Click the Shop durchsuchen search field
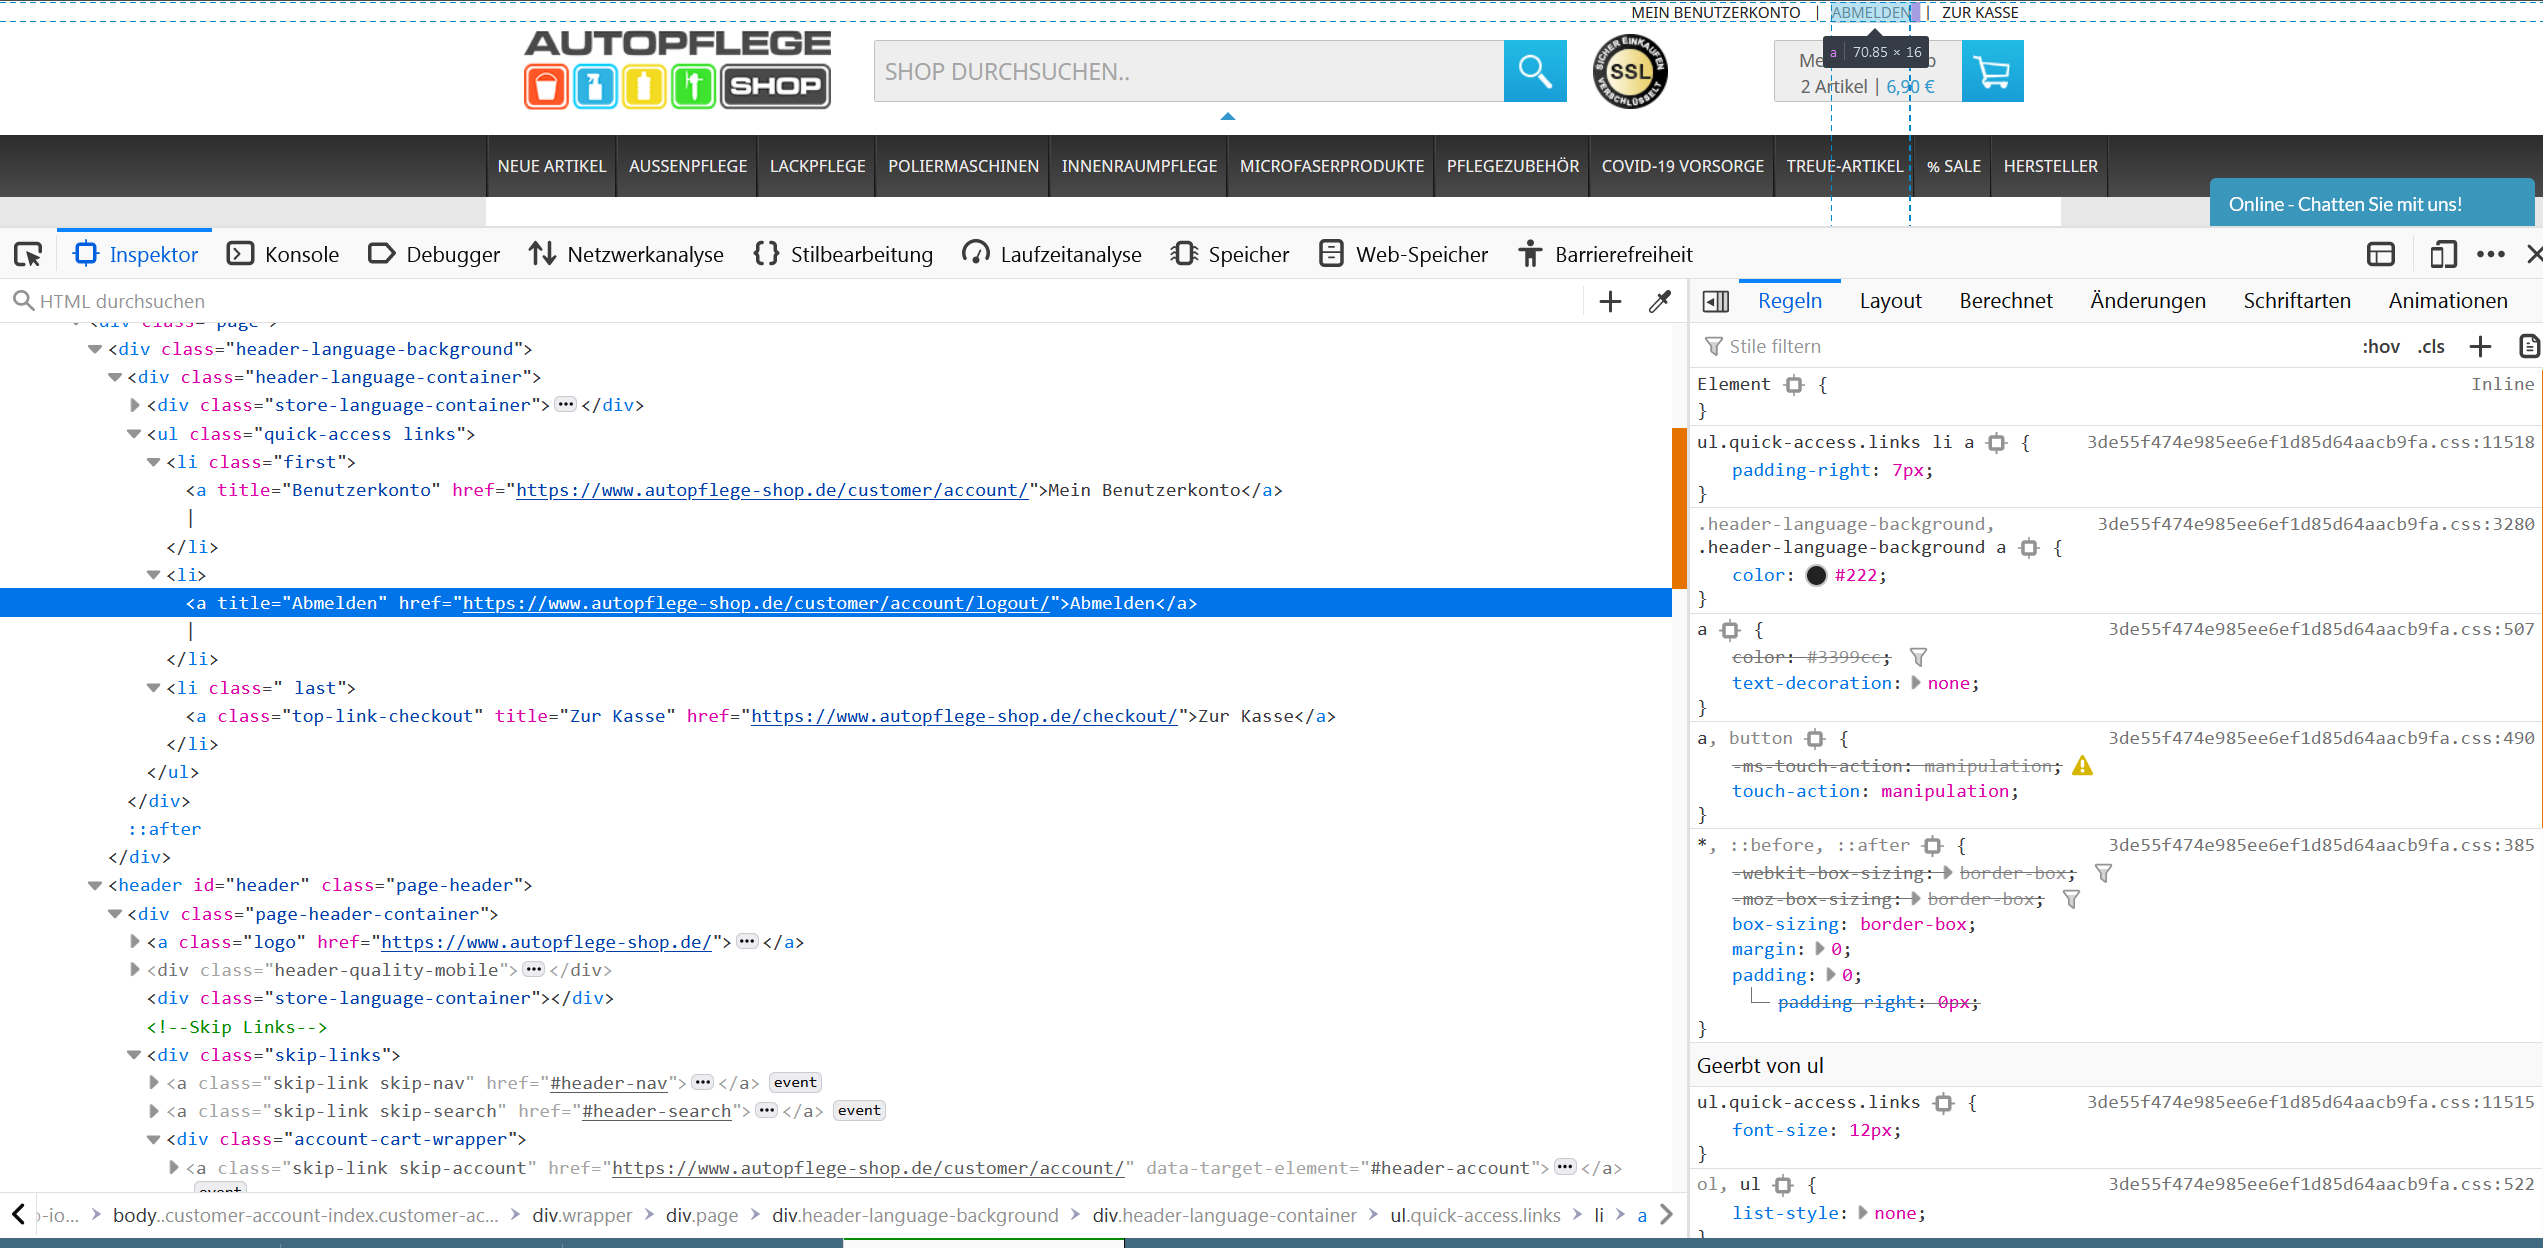 (x=1188, y=71)
